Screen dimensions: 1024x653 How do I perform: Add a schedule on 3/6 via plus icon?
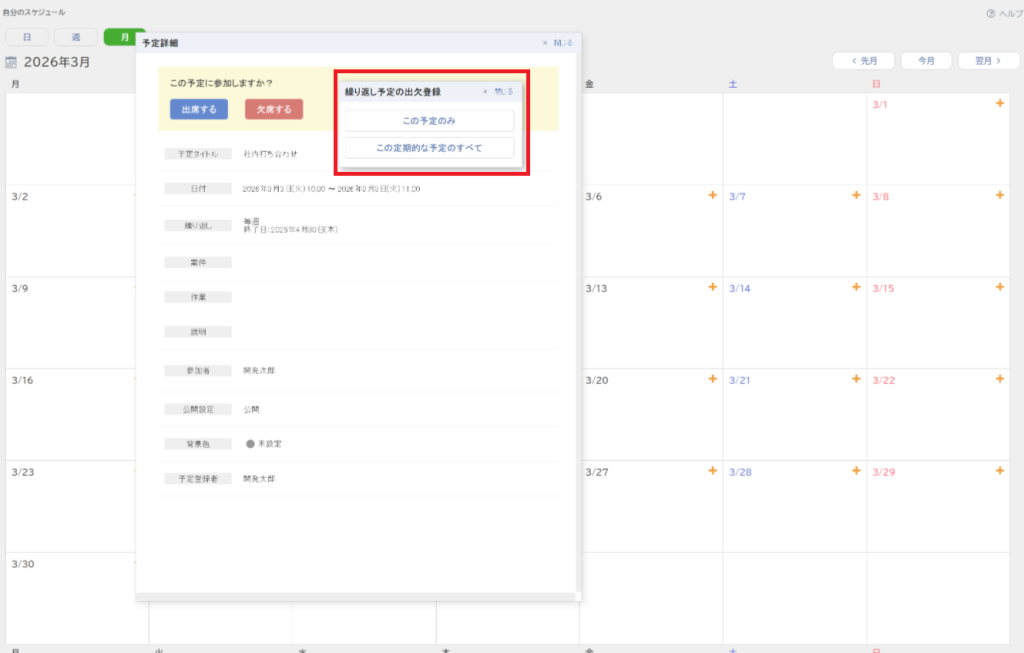tap(712, 196)
